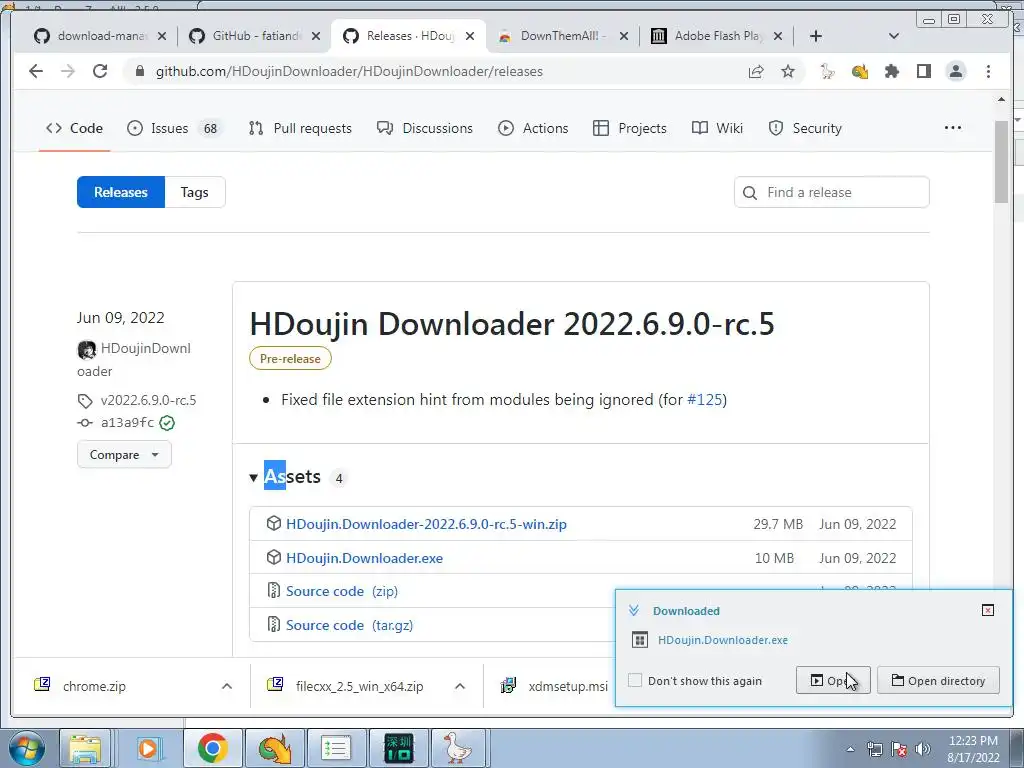The height and width of the screenshot is (768, 1024).
Task: Click Open directory in the popup
Action: [x=938, y=680]
